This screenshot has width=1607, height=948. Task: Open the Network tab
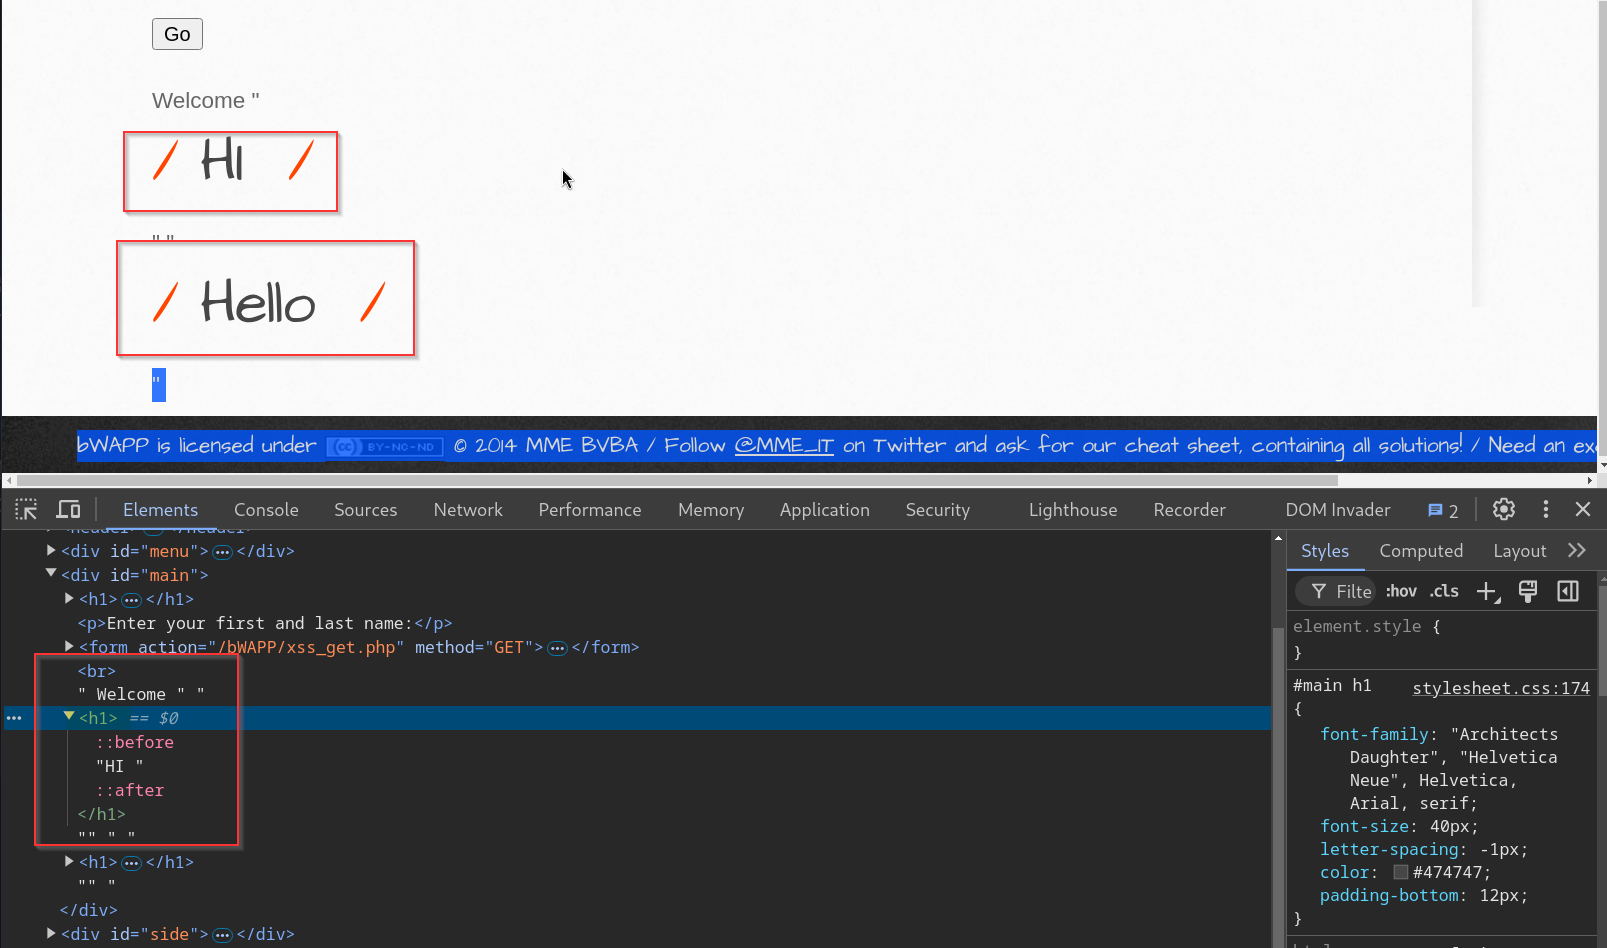pos(468,510)
